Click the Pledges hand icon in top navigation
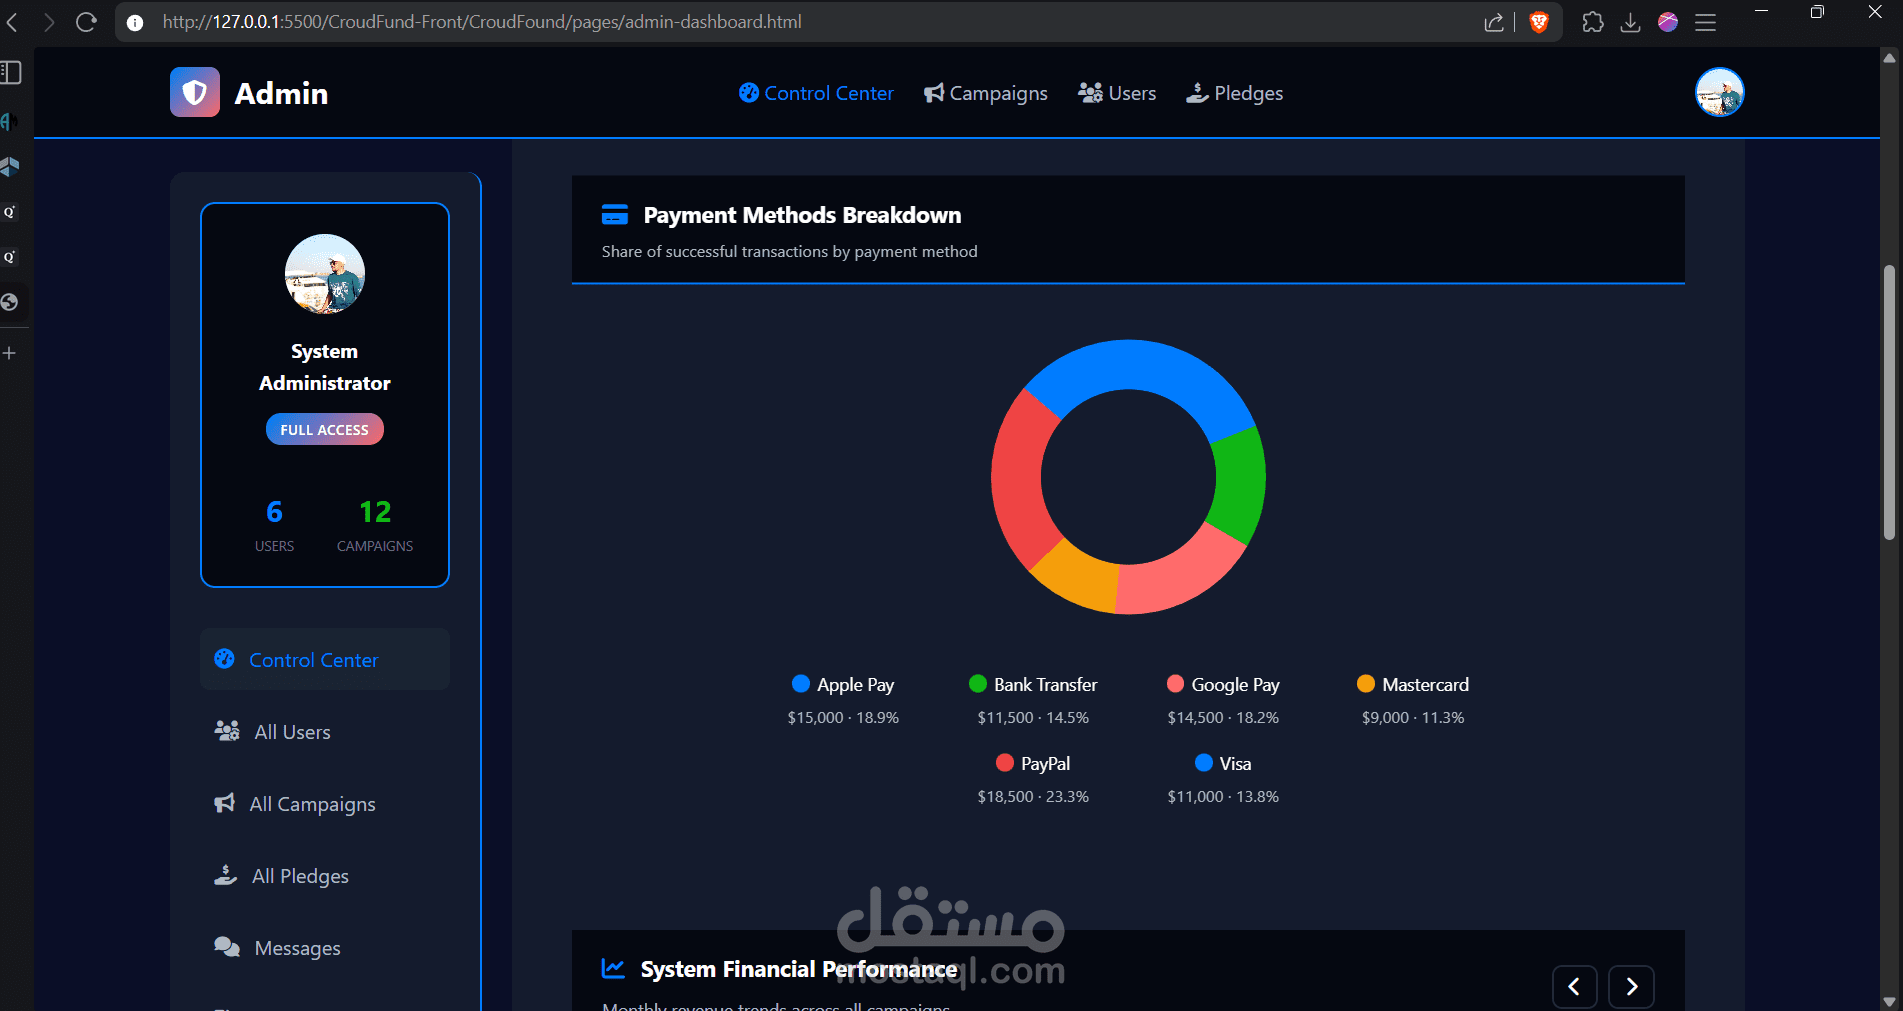 [x=1197, y=93]
